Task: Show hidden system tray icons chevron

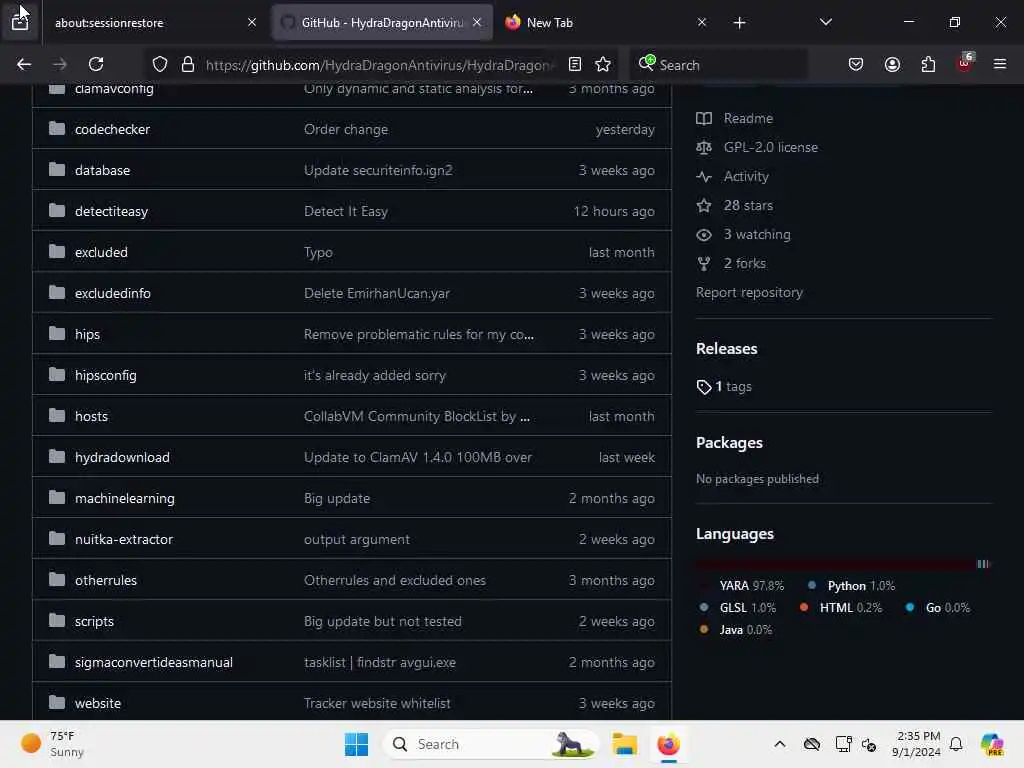Action: coord(780,744)
